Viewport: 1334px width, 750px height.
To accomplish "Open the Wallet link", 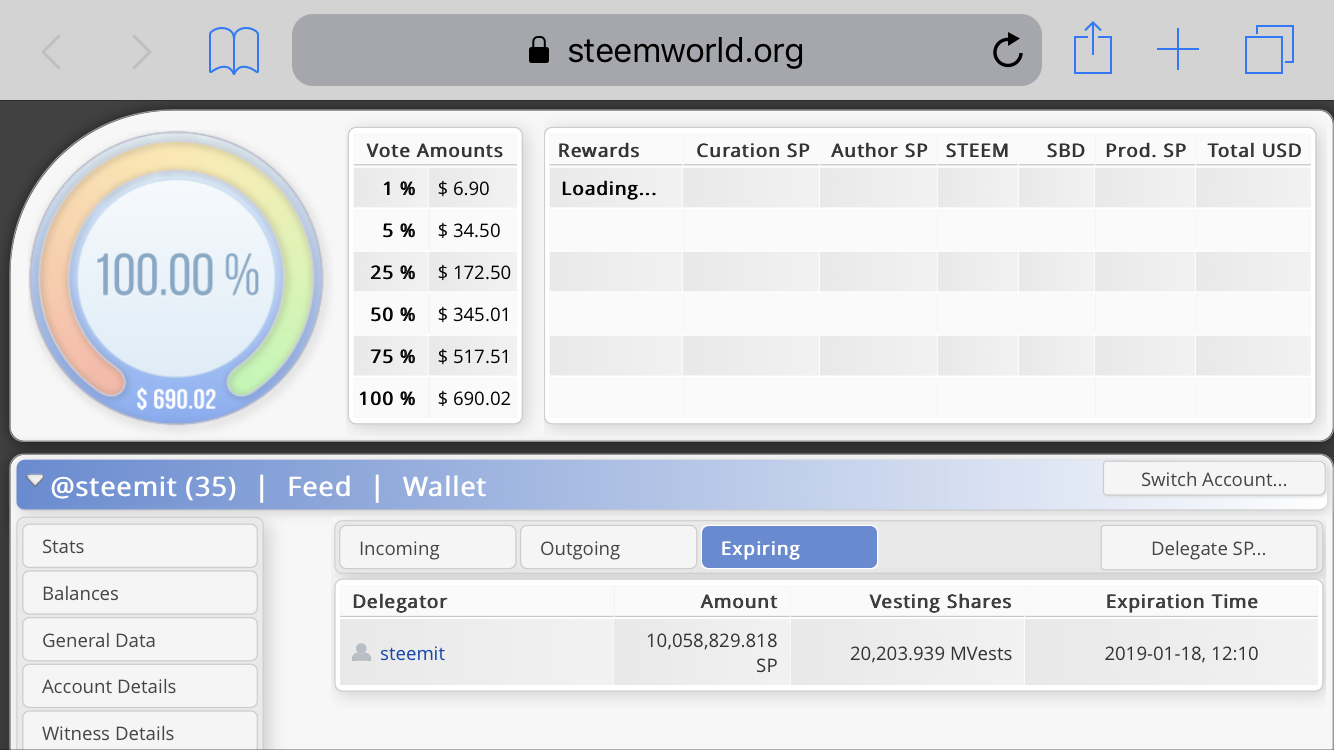I will [444, 487].
